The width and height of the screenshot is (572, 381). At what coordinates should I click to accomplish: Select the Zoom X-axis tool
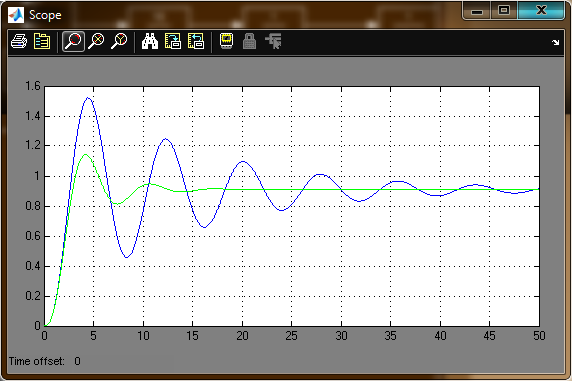coord(96,41)
